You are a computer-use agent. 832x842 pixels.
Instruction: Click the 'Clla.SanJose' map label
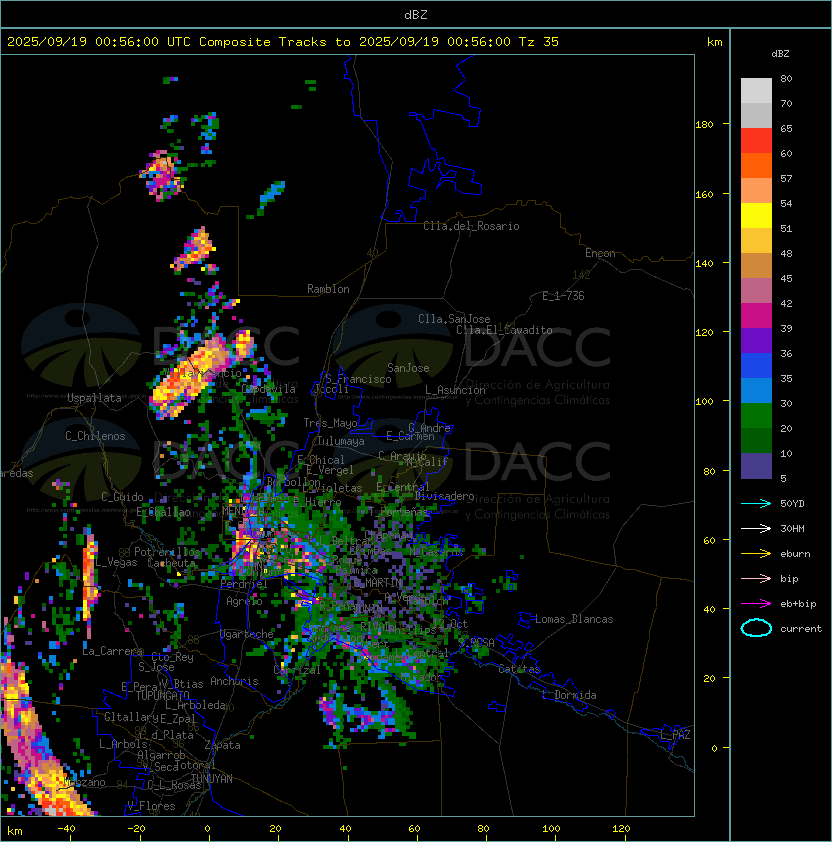pos(454,319)
